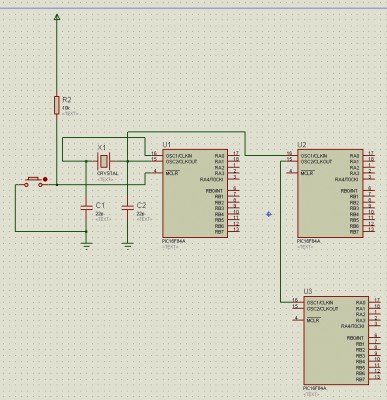Click the ground symbol below C1

tap(86, 246)
